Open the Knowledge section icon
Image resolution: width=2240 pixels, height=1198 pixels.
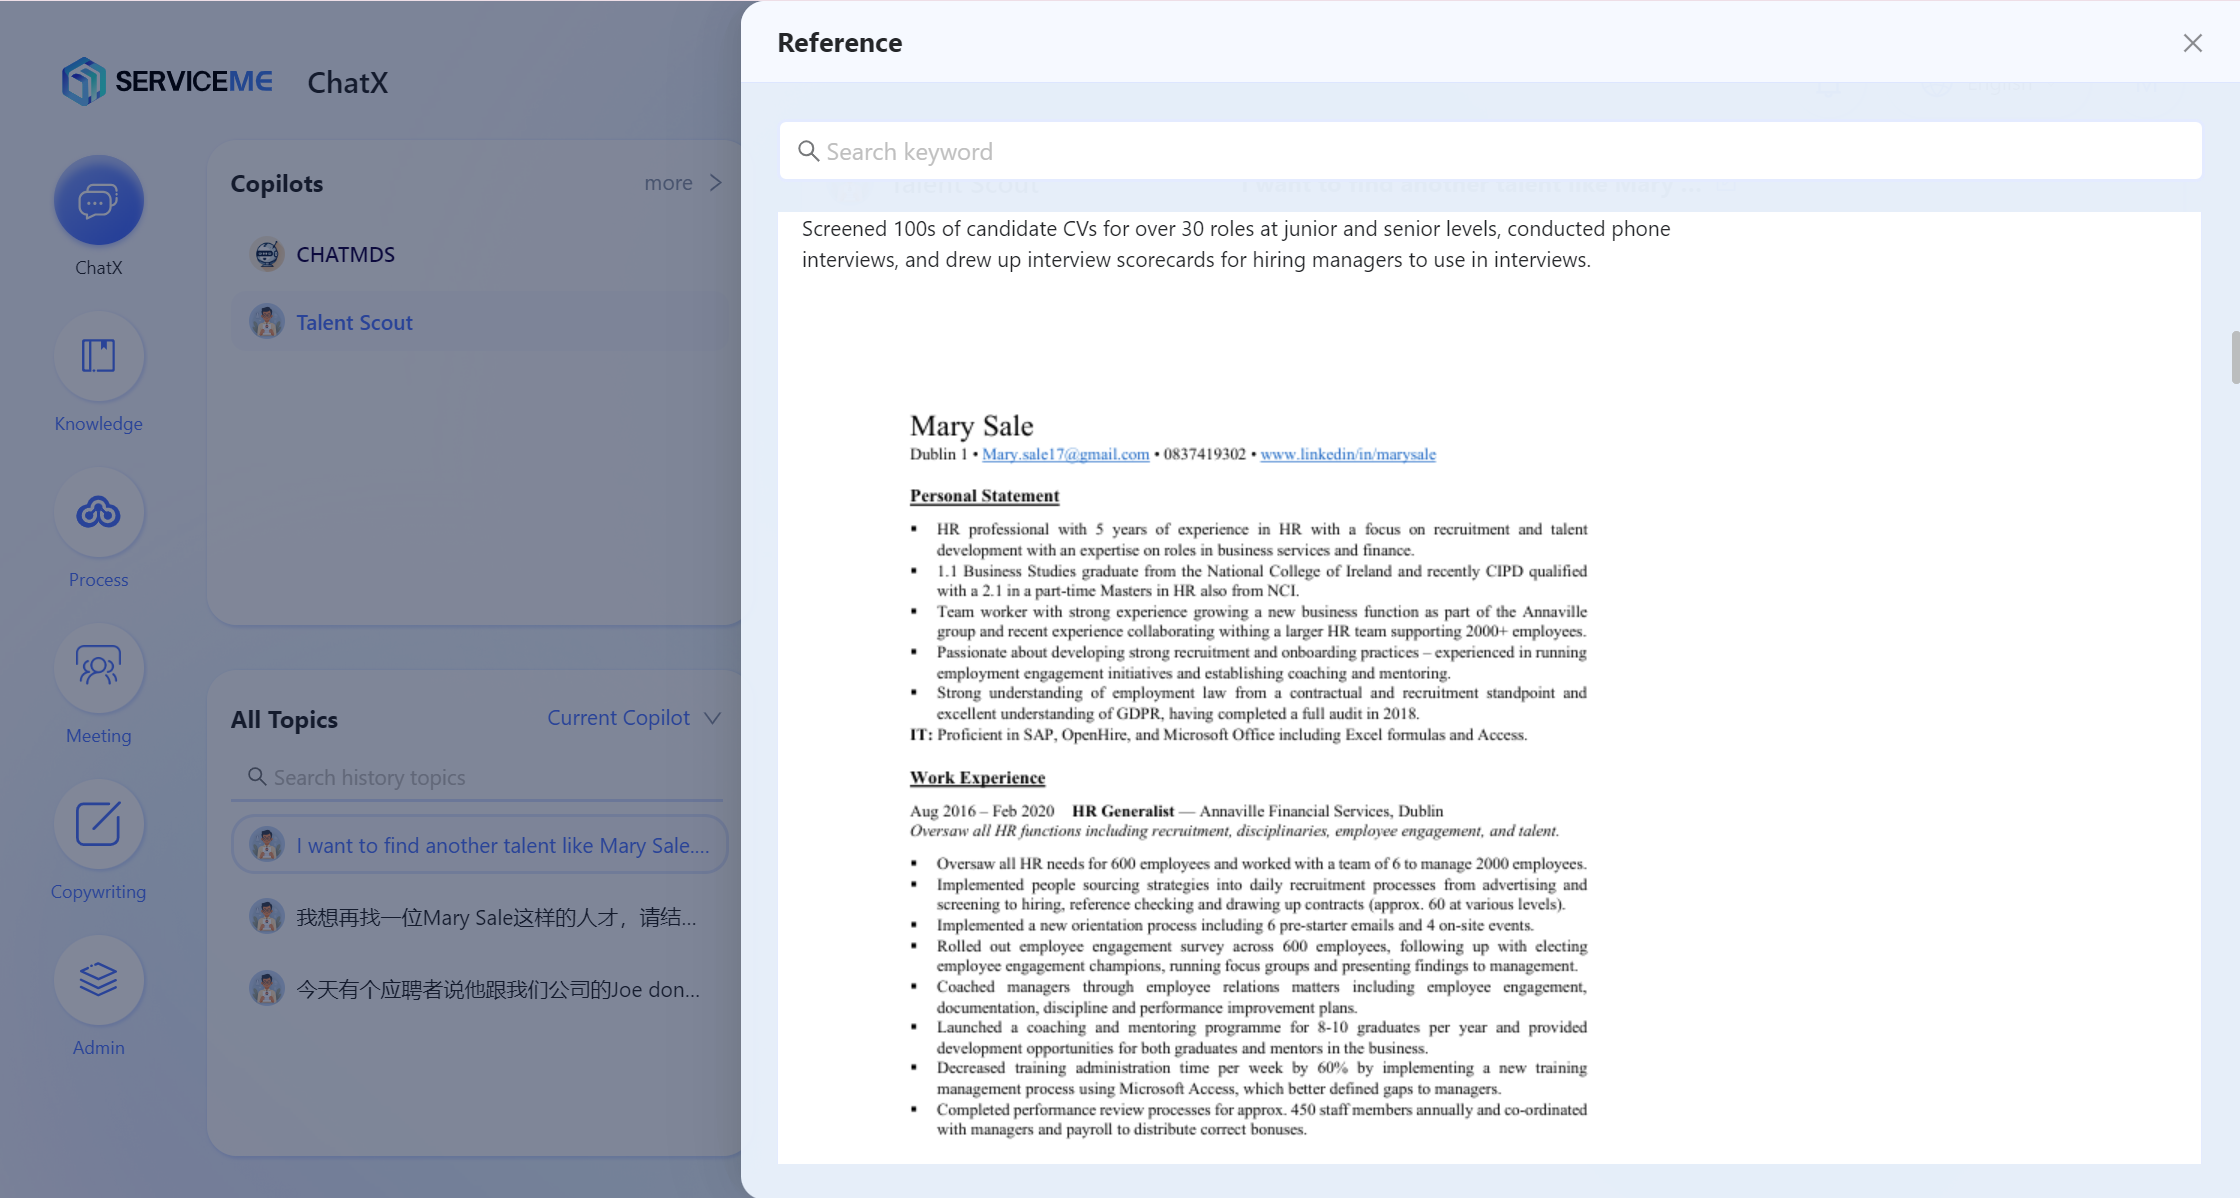tap(98, 356)
